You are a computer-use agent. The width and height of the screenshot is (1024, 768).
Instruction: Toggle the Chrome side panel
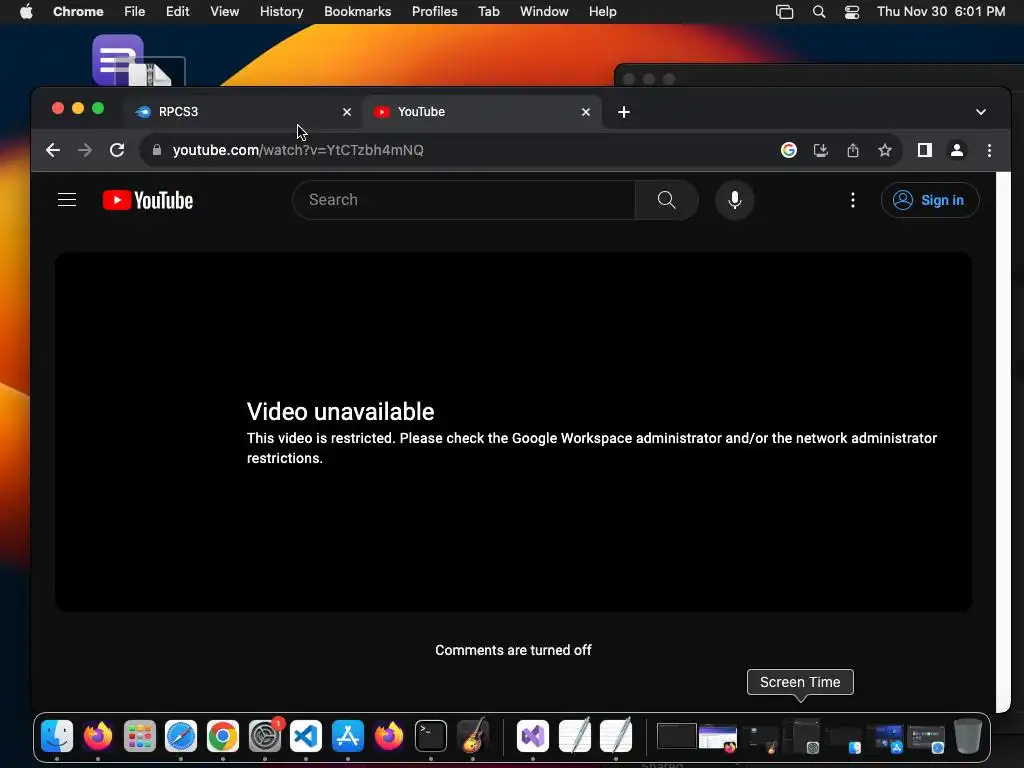coord(925,150)
